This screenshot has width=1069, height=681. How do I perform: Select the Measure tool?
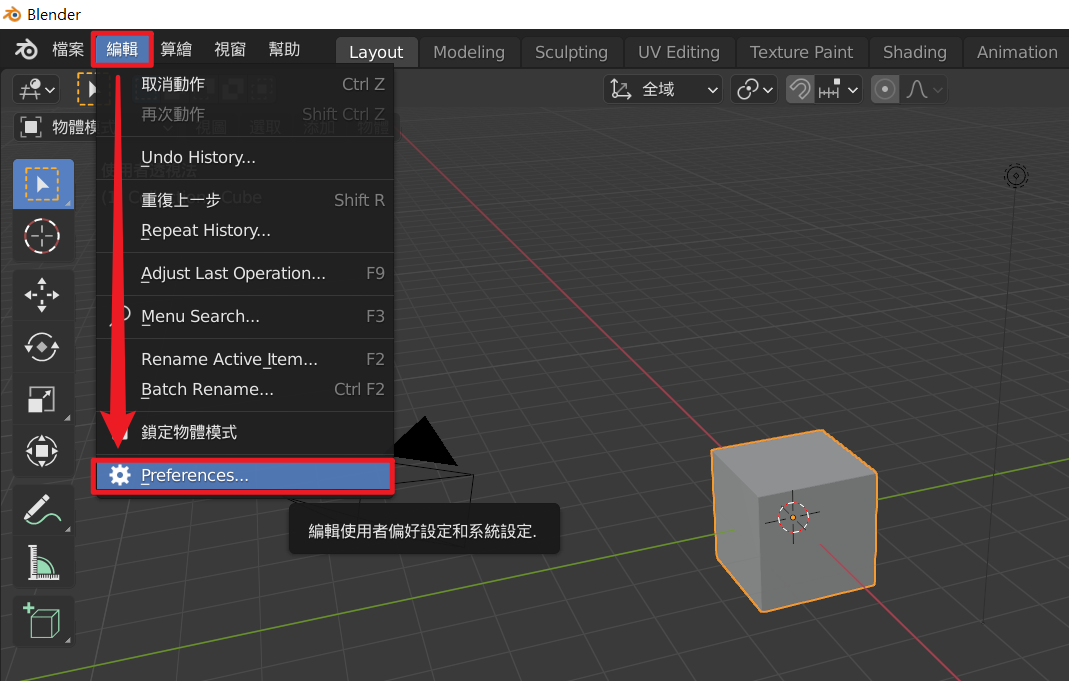click(x=42, y=561)
